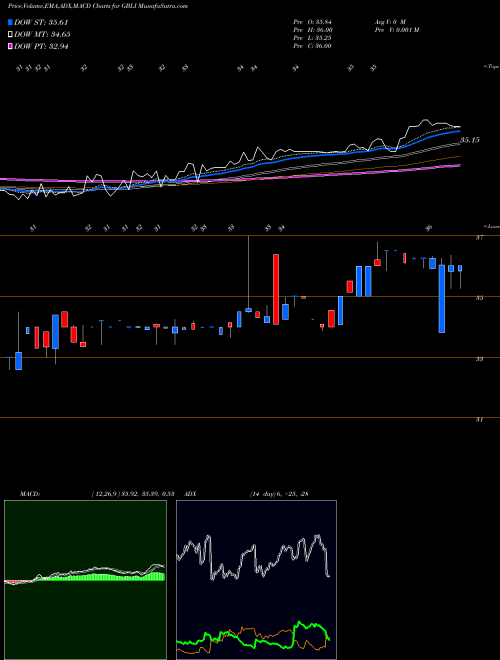Click the 35 price axis label
The image size is (500, 660).
[x=479, y=298]
